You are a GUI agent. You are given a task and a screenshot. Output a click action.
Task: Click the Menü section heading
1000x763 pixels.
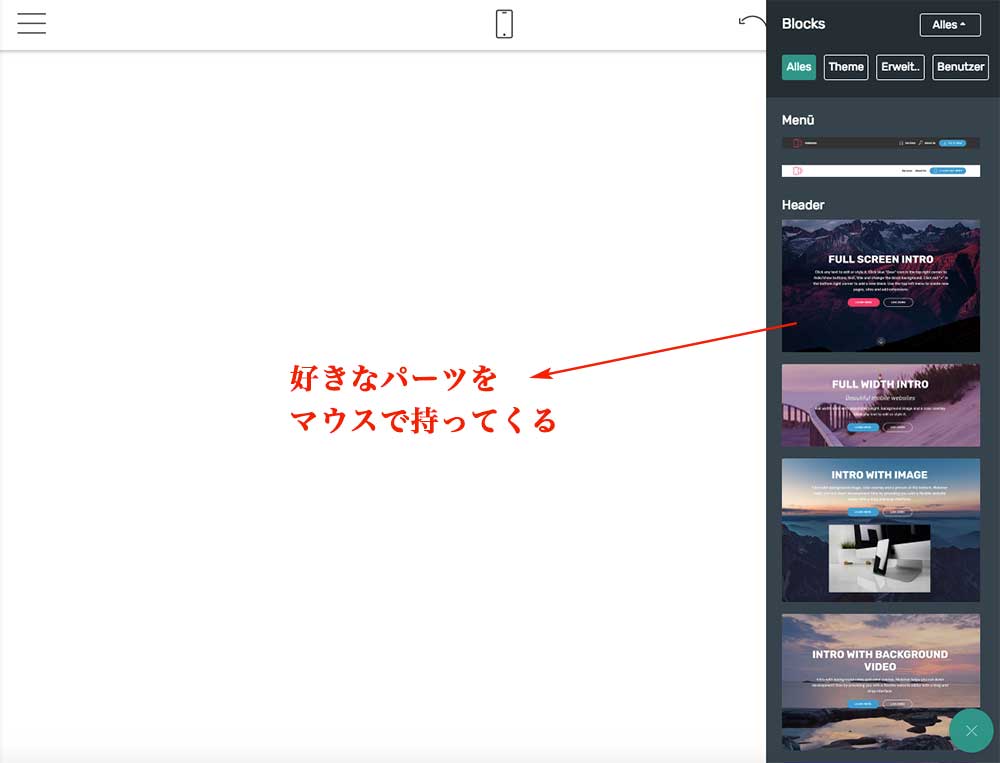(798, 120)
